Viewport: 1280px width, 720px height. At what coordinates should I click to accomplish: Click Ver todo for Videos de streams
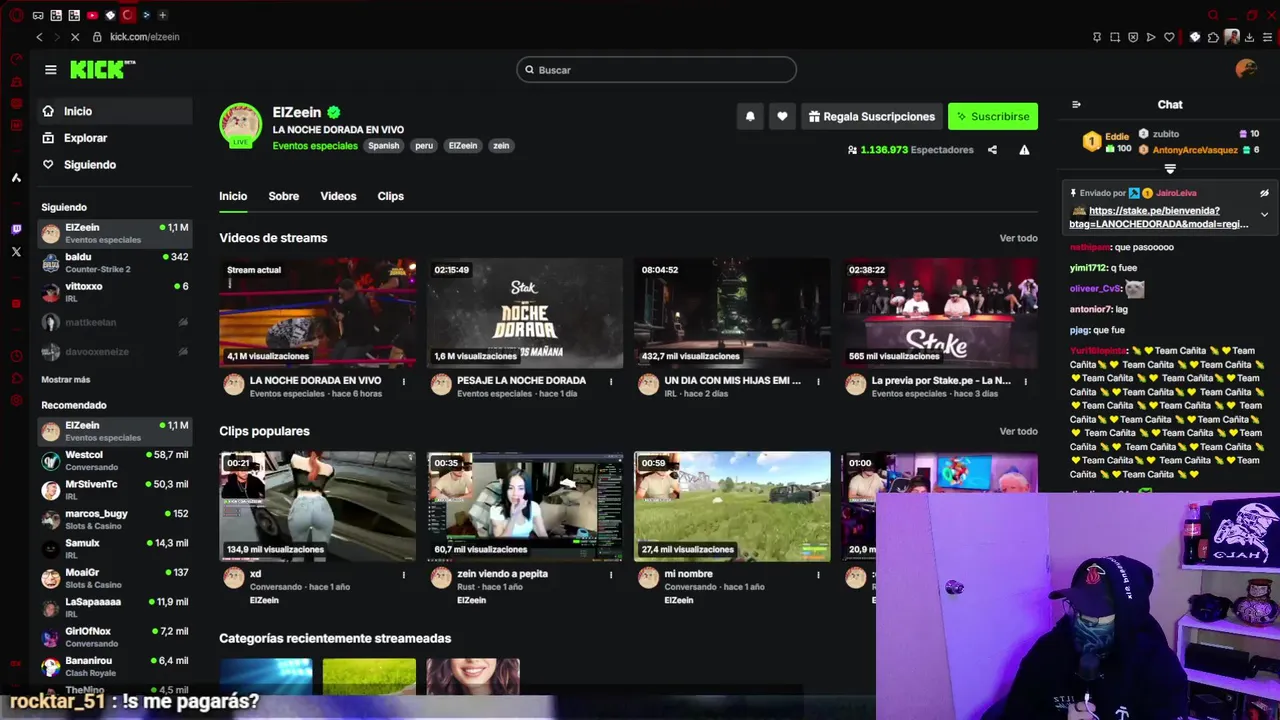click(x=1018, y=238)
